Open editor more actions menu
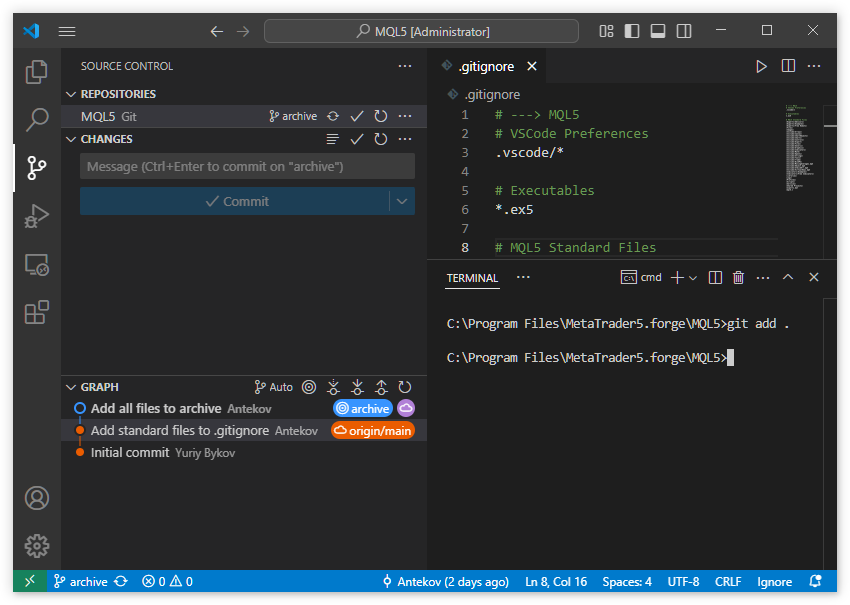 pos(814,66)
